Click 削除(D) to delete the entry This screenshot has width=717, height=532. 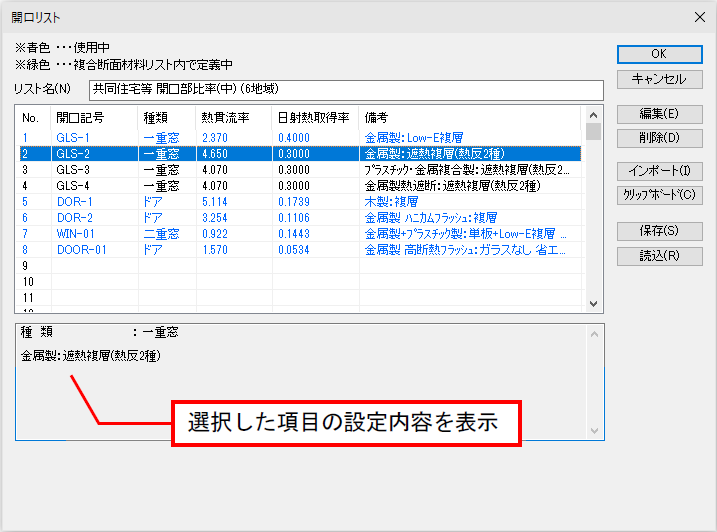click(659, 138)
